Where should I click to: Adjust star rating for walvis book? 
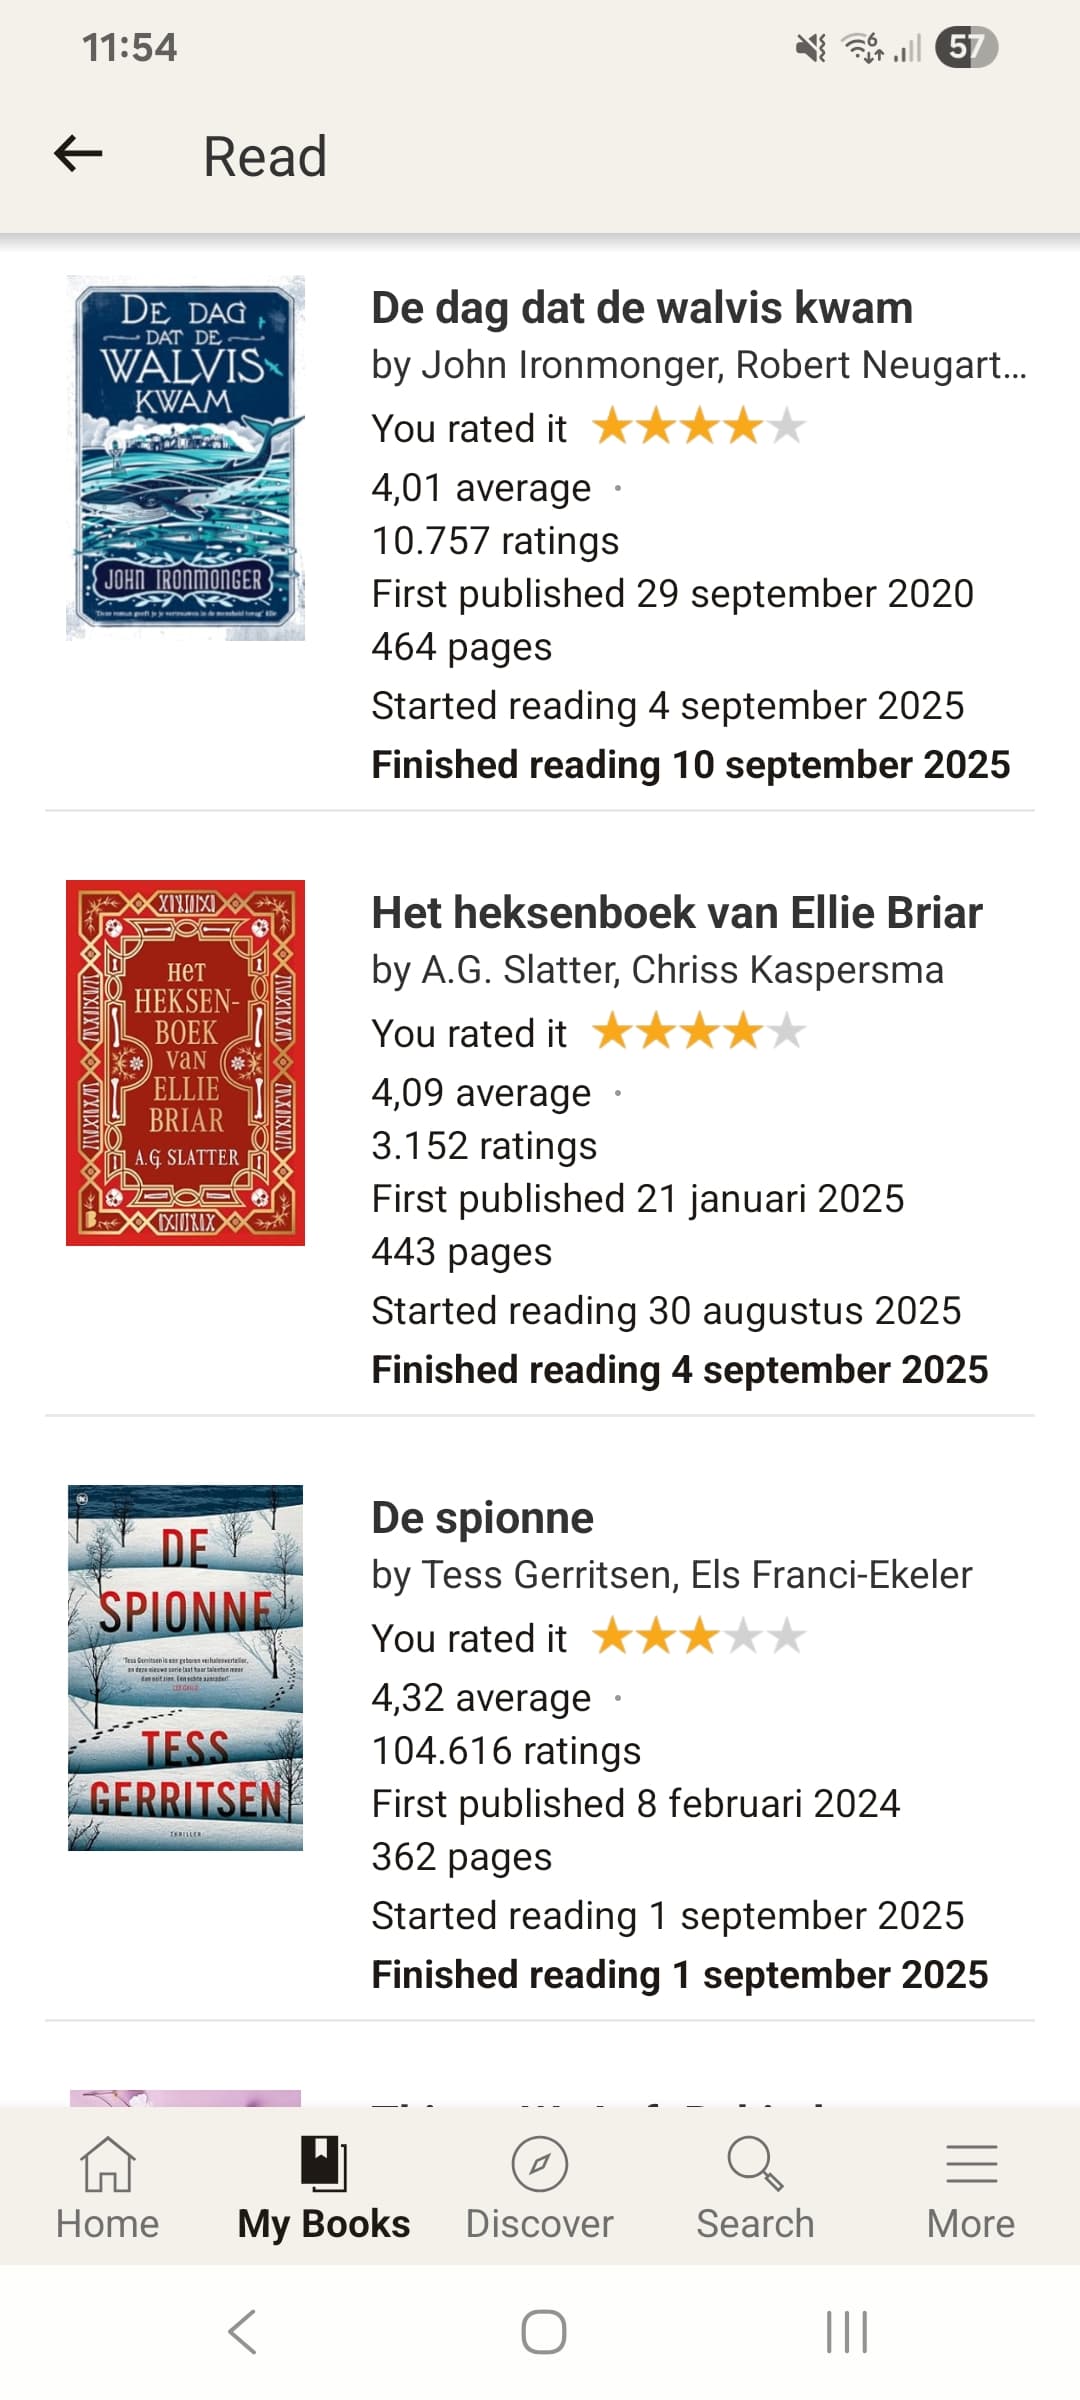(699, 427)
